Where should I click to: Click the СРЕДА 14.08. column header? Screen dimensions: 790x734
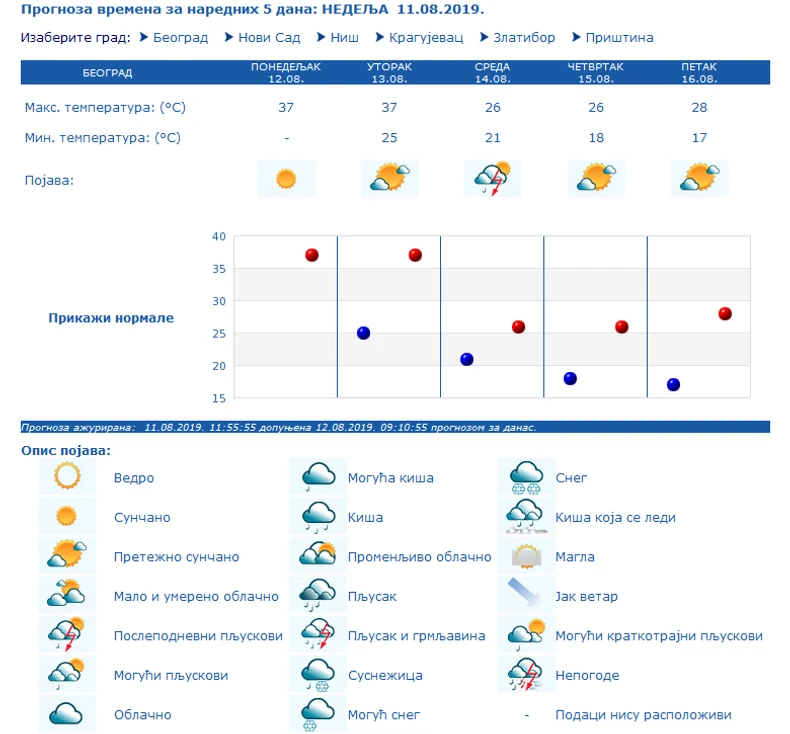click(x=492, y=73)
